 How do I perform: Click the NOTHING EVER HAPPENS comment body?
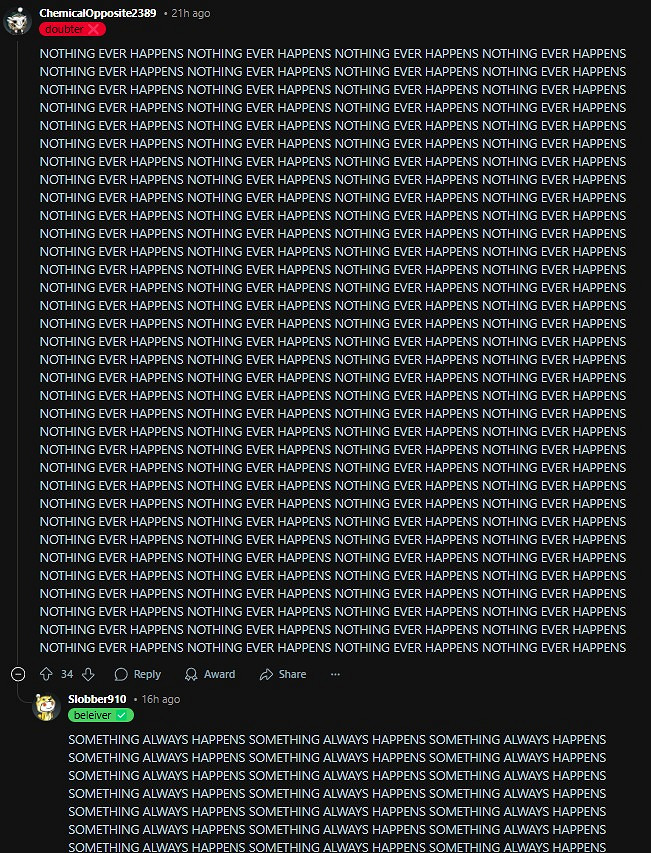[333, 351]
